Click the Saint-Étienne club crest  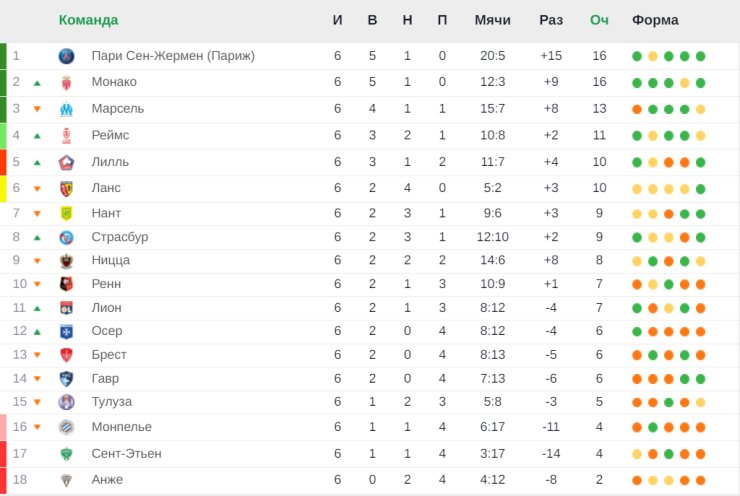pos(66,454)
